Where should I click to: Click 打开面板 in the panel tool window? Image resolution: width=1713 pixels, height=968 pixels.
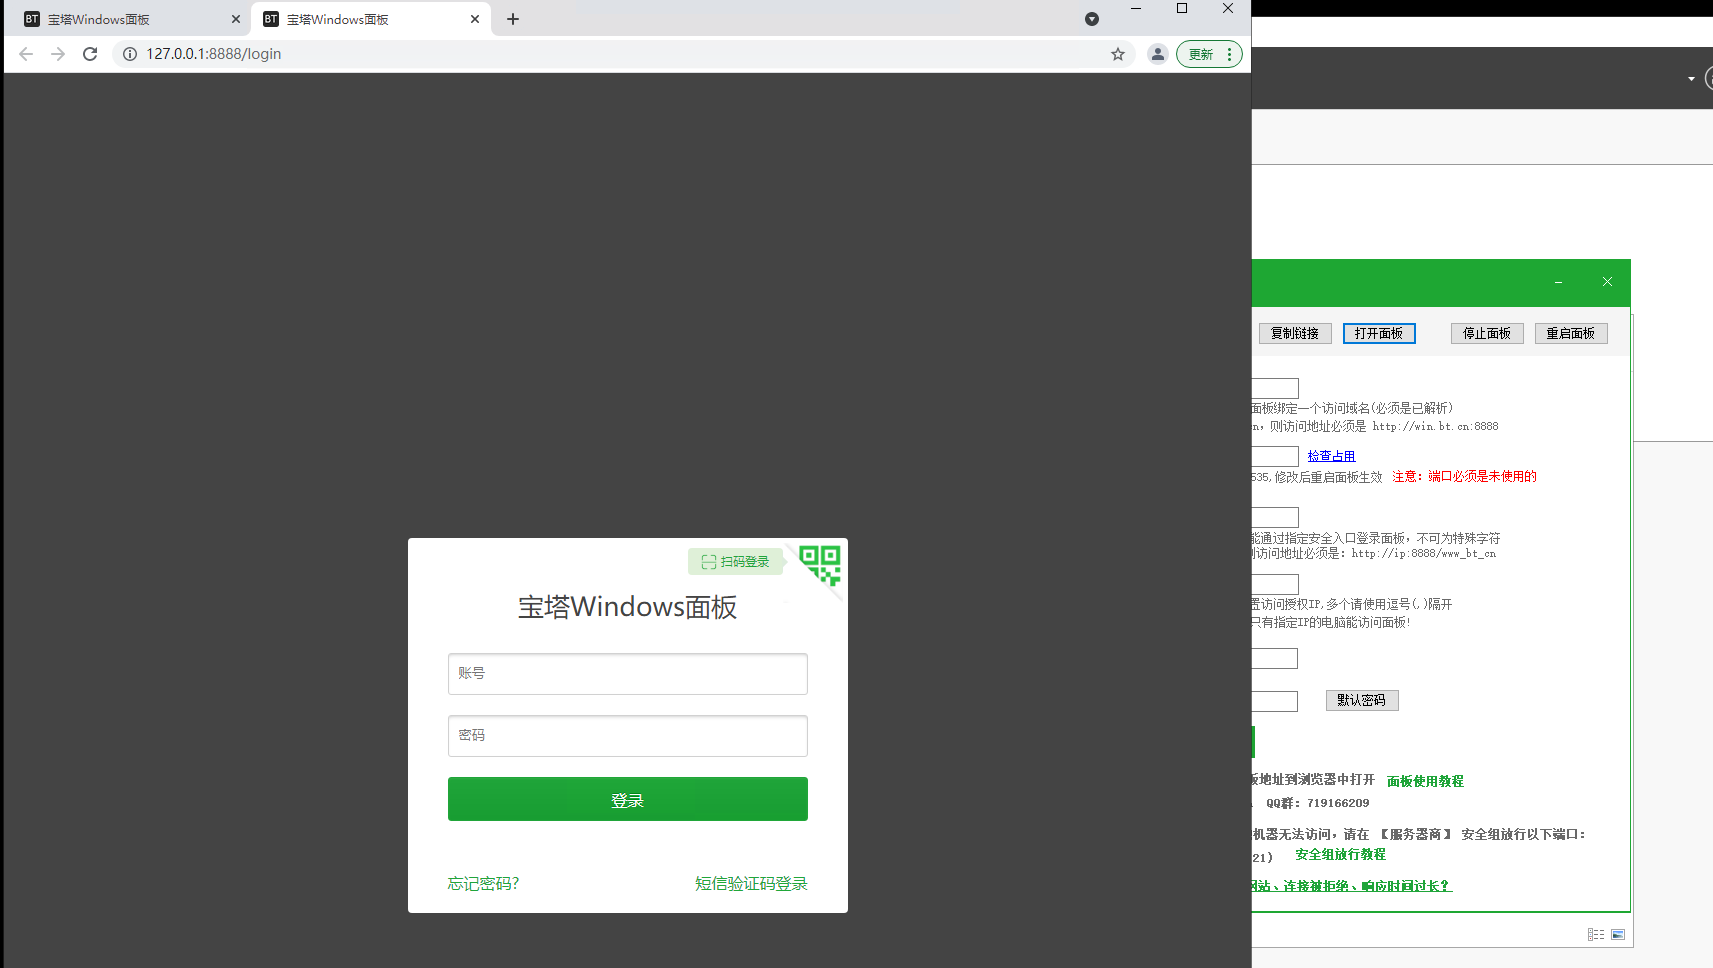1379,333
